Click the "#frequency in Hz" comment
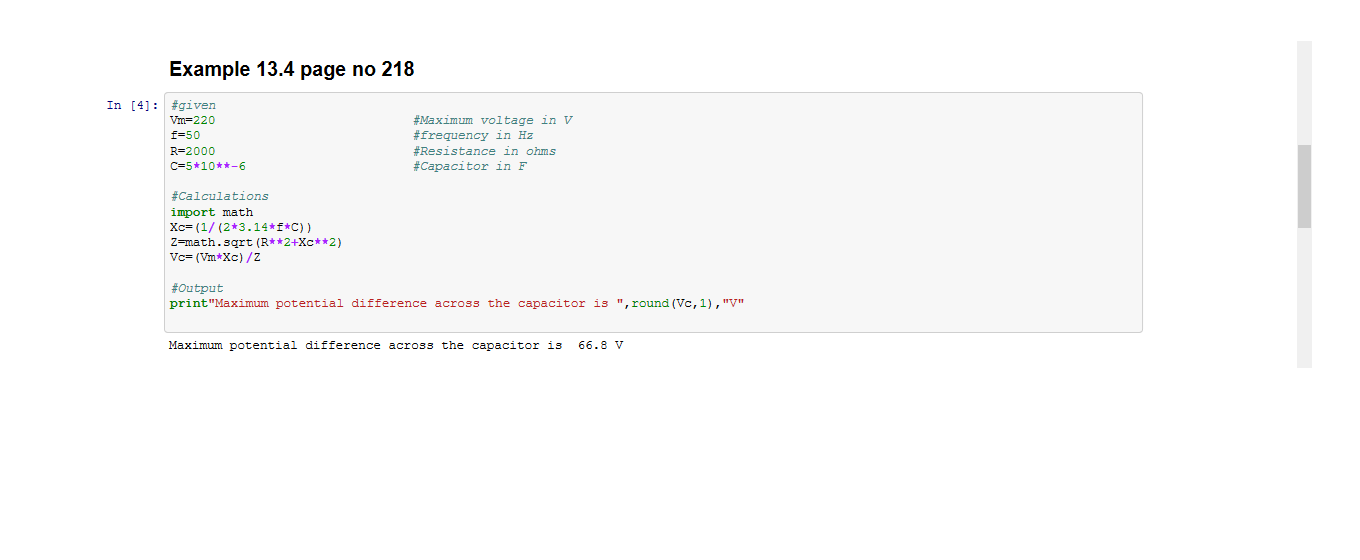The width and height of the screenshot is (1360, 560). [x=472, y=135]
